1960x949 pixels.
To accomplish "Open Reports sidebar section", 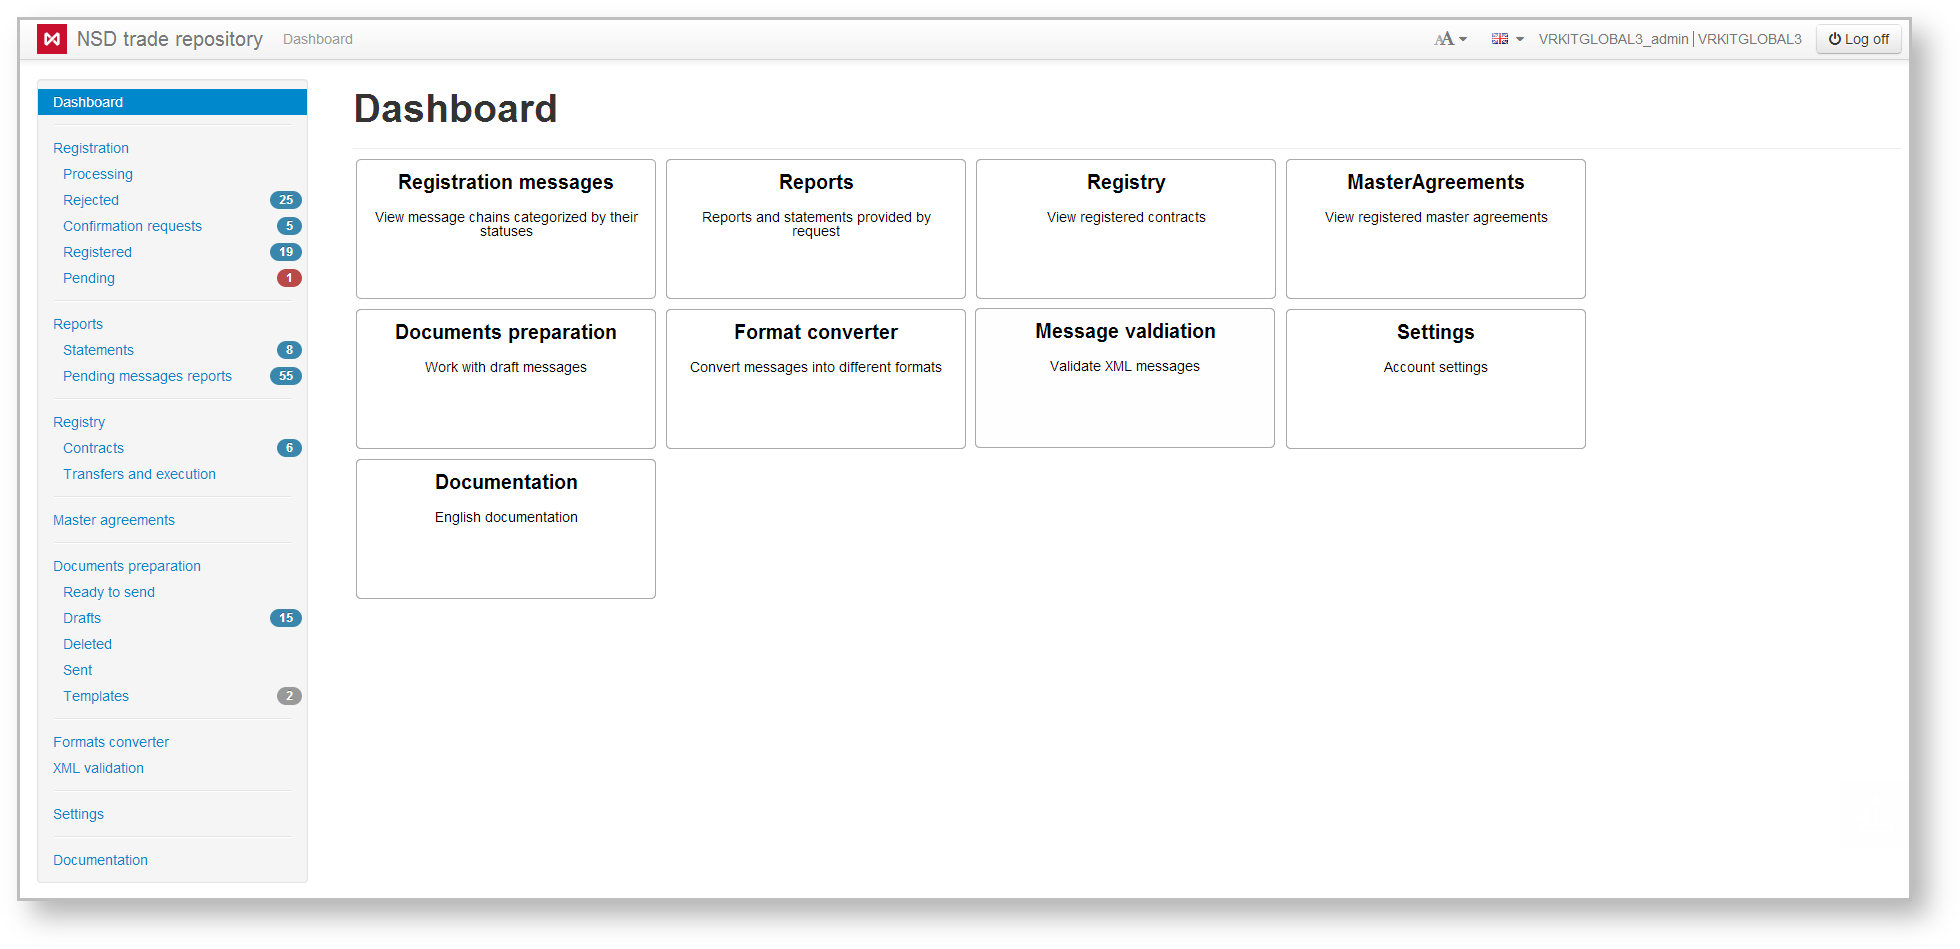I will coord(78,324).
